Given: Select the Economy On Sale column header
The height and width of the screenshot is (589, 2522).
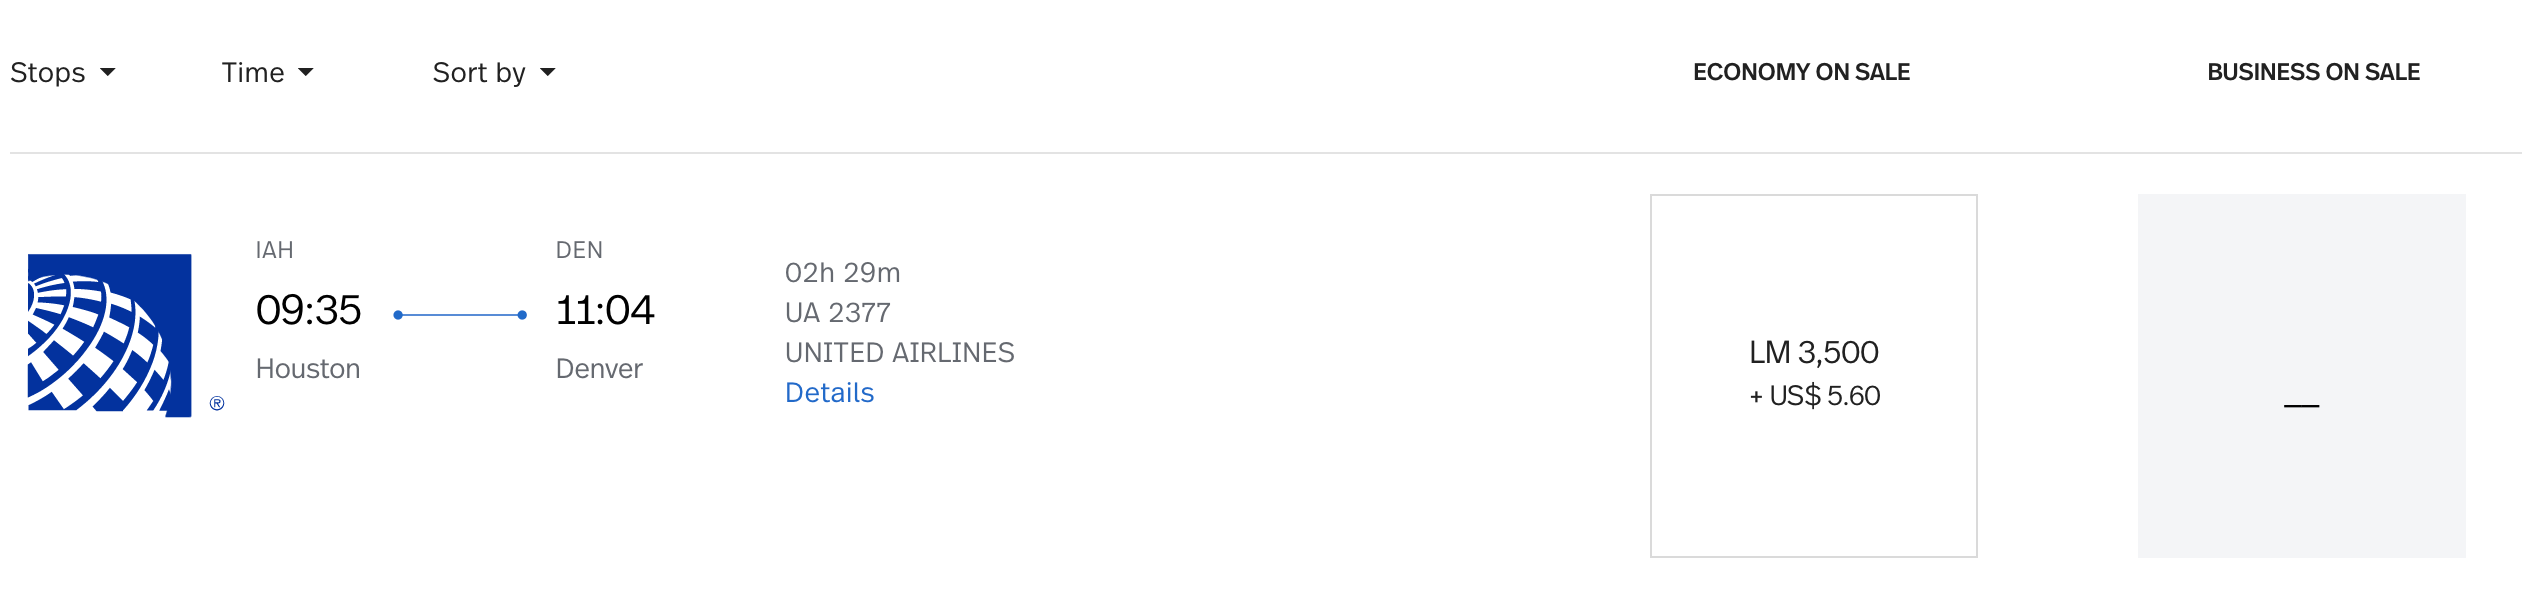Looking at the screenshot, I should click(1801, 72).
